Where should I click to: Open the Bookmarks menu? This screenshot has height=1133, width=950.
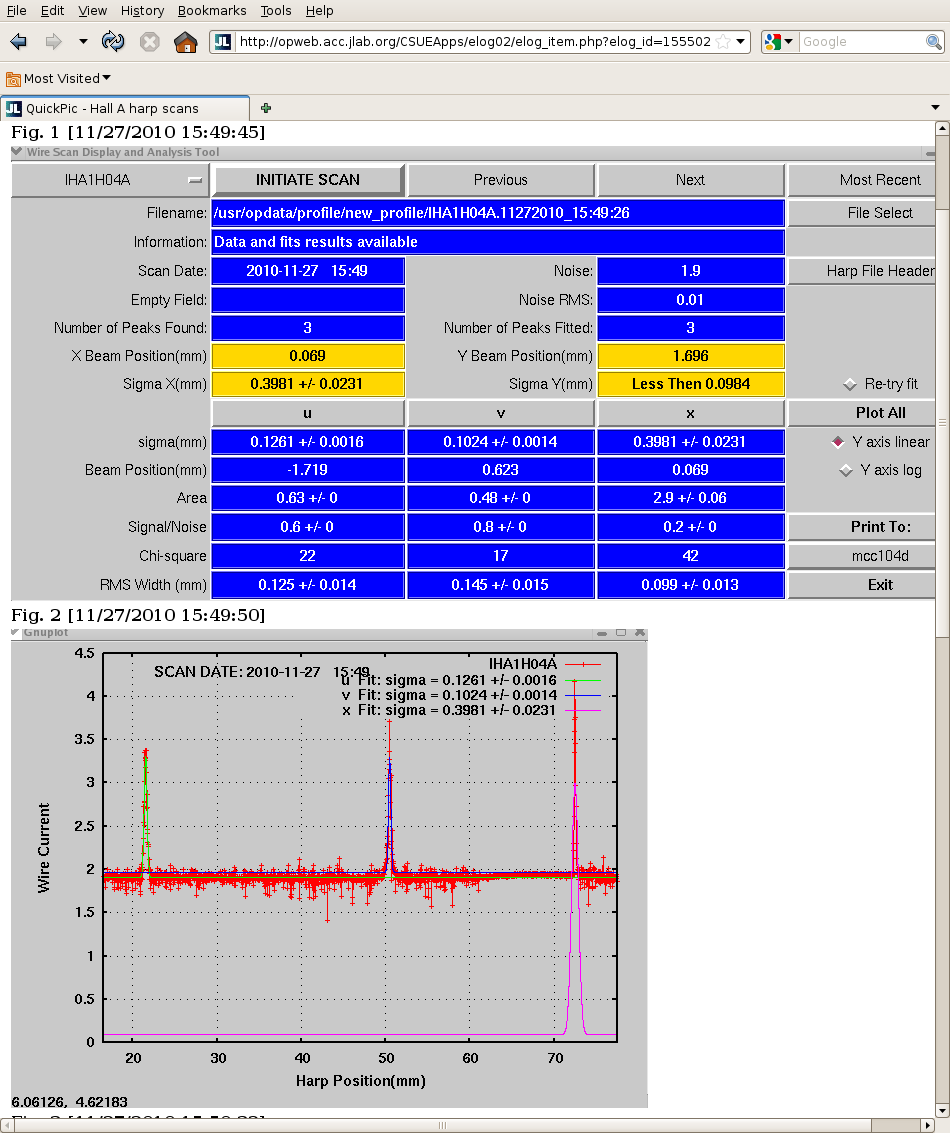pyautogui.click(x=212, y=11)
